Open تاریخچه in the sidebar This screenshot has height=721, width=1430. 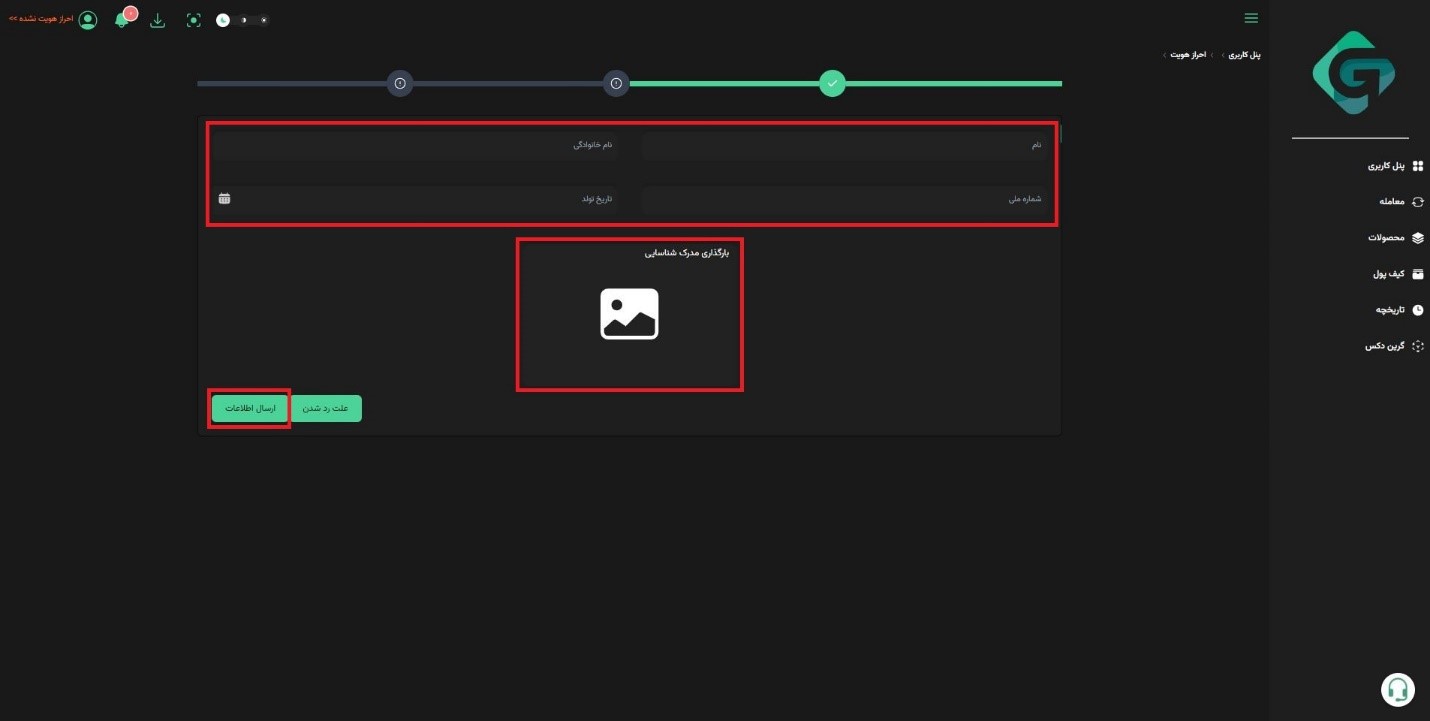point(1398,310)
